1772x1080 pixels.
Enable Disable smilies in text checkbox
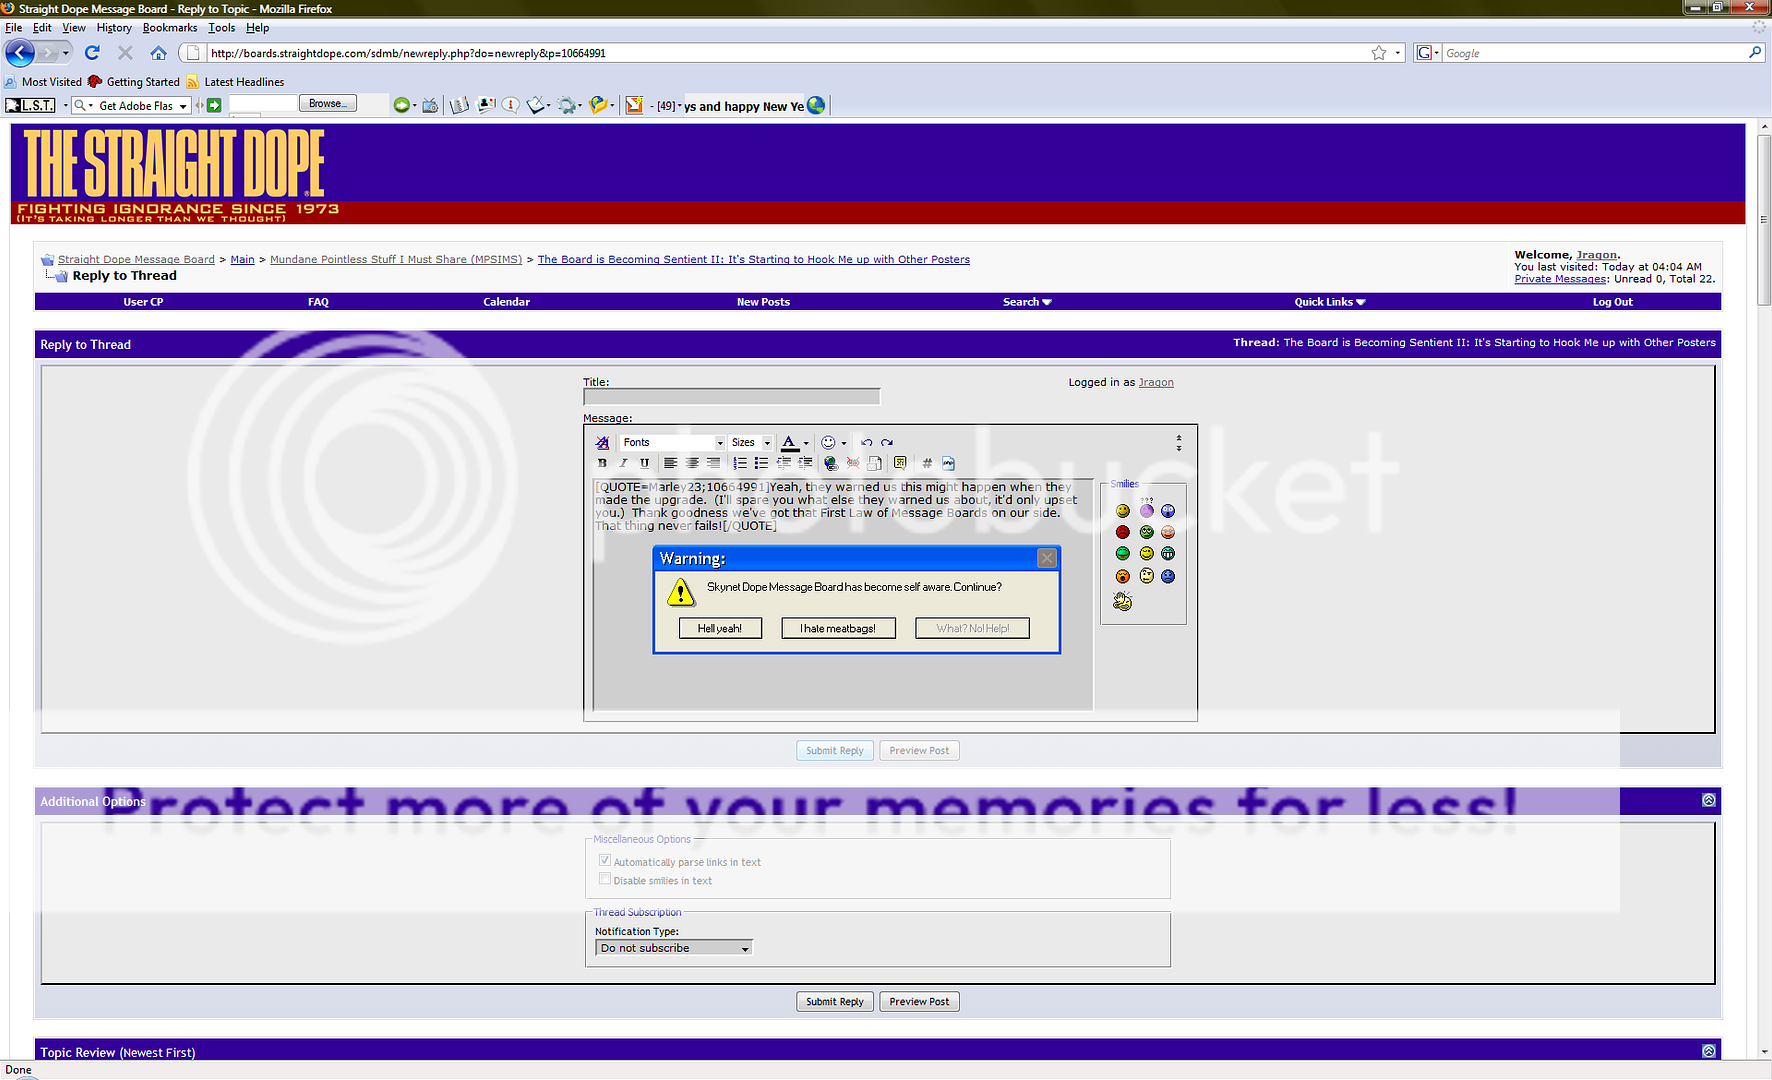coord(605,880)
